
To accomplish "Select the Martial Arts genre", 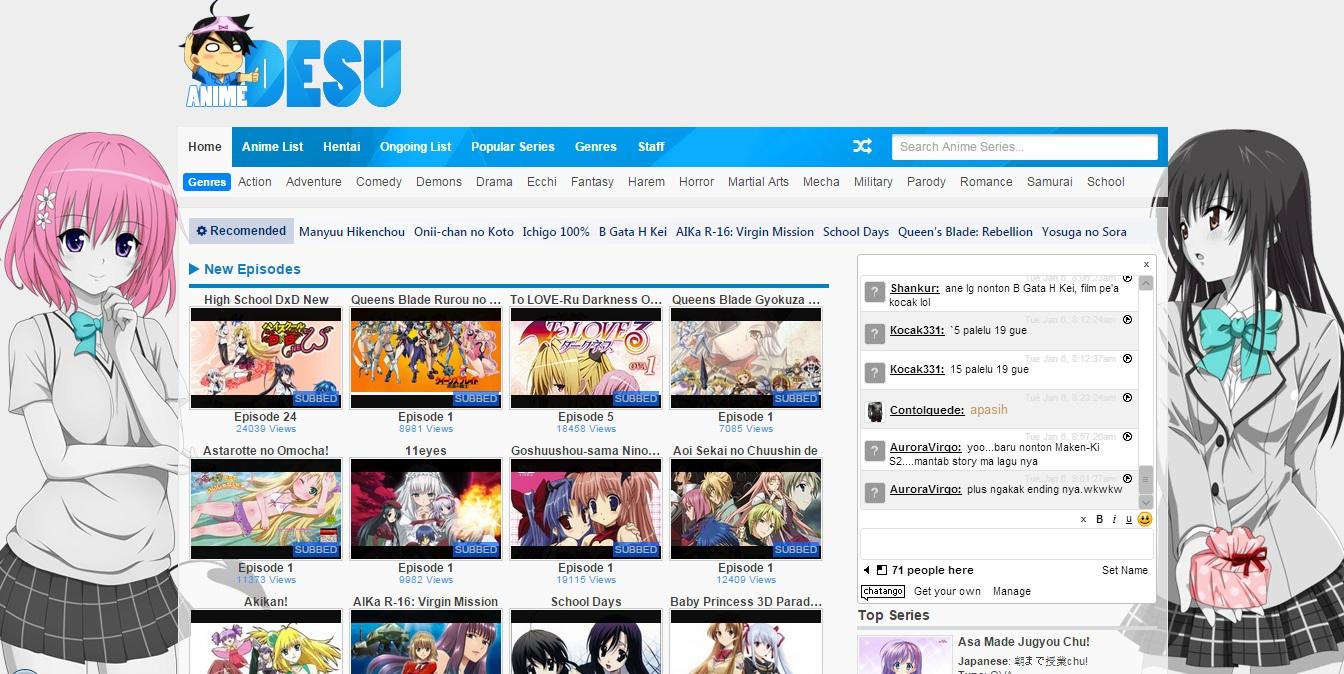I will [x=758, y=182].
